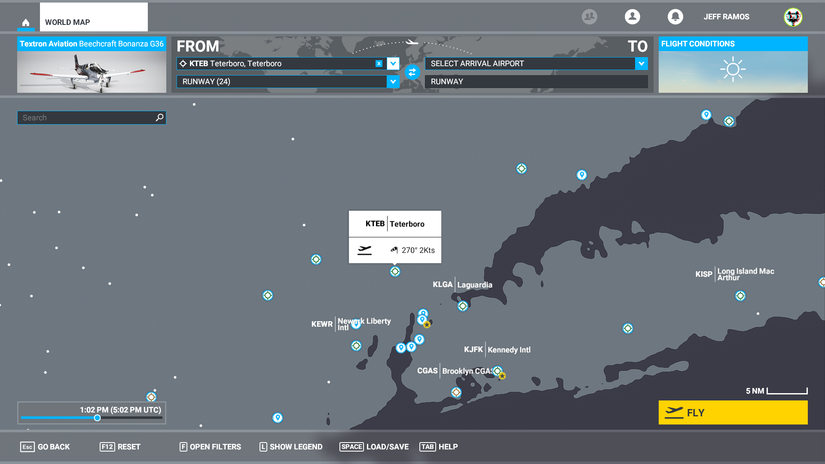
Task: Click Jeff Ramos profile avatar
Action: click(x=792, y=17)
